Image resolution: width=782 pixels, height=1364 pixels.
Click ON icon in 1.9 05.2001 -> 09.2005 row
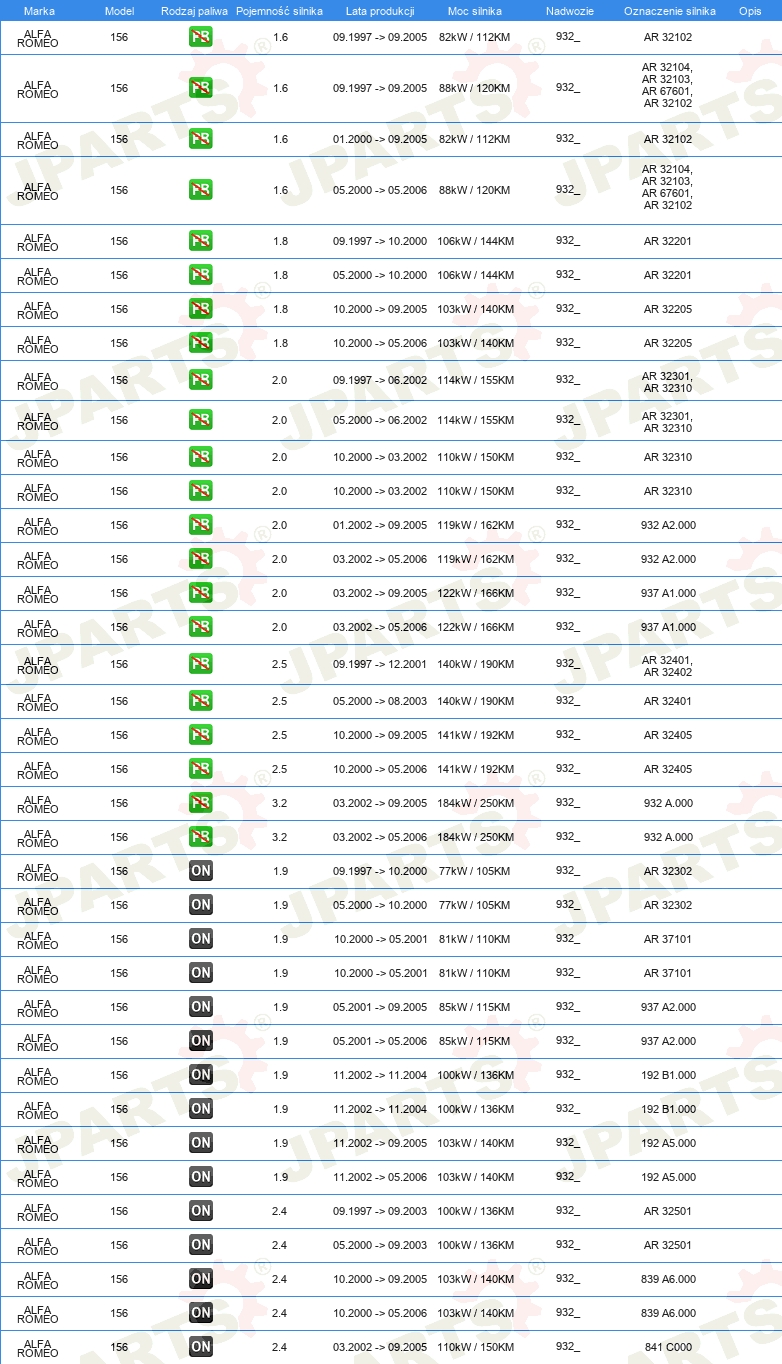point(201,1007)
